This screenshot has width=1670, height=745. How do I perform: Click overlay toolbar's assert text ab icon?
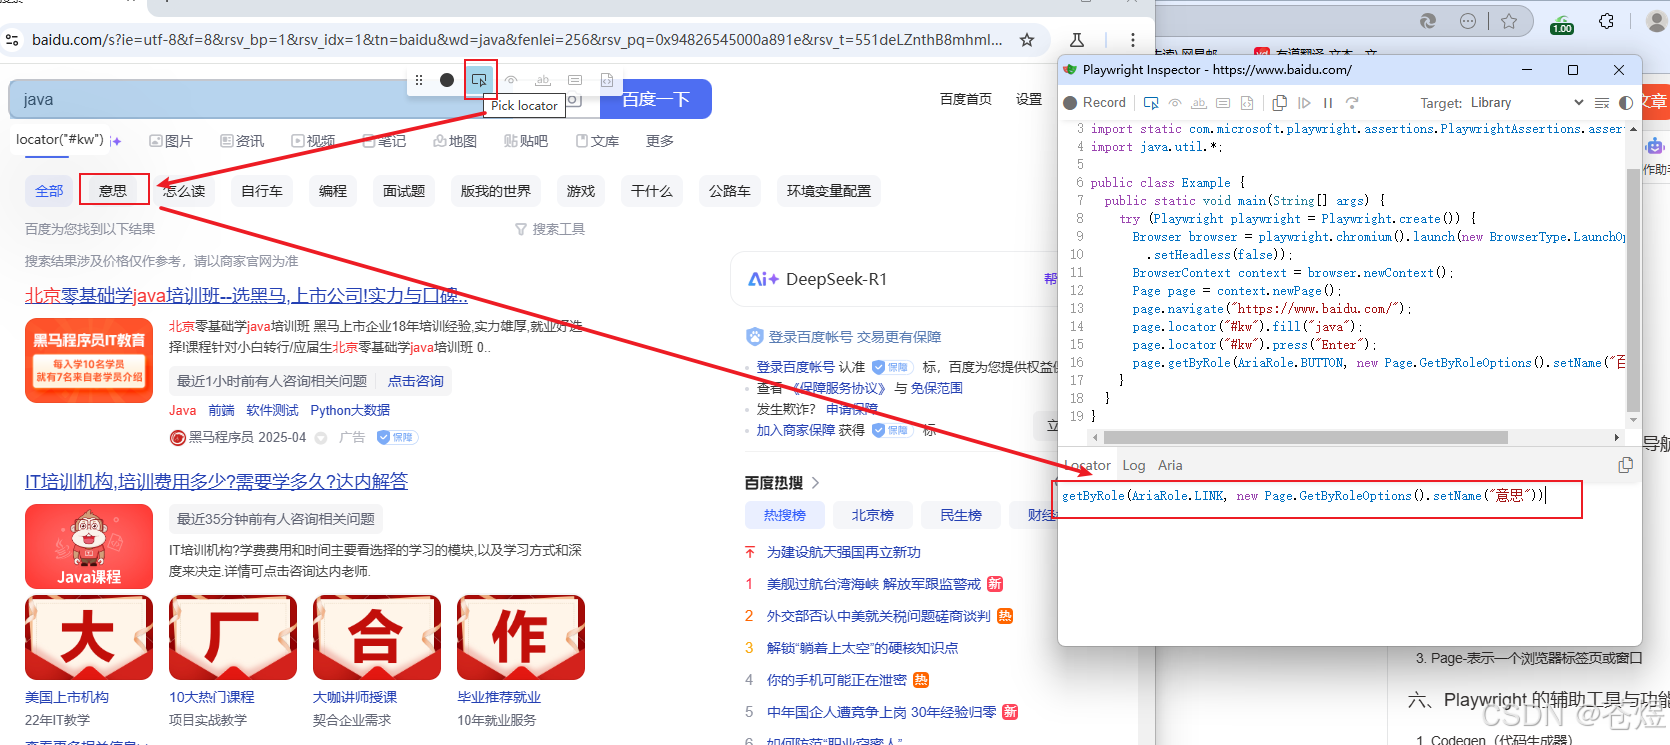point(543,80)
